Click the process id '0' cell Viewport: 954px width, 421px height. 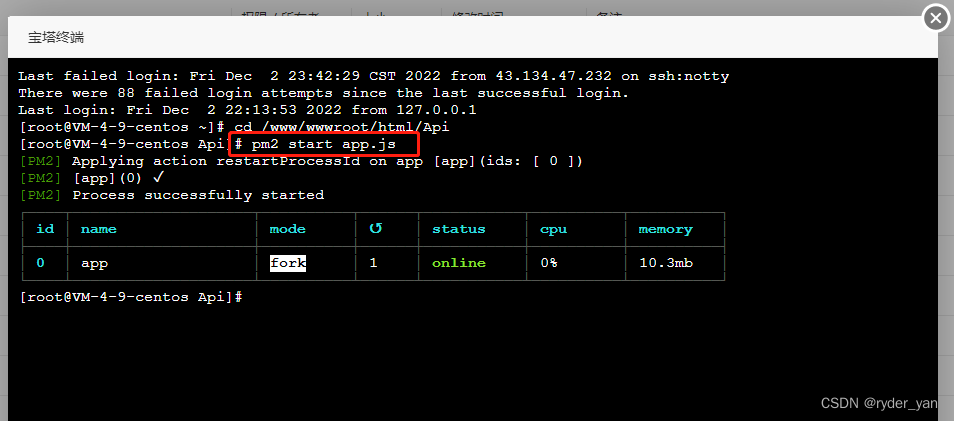coord(41,263)
